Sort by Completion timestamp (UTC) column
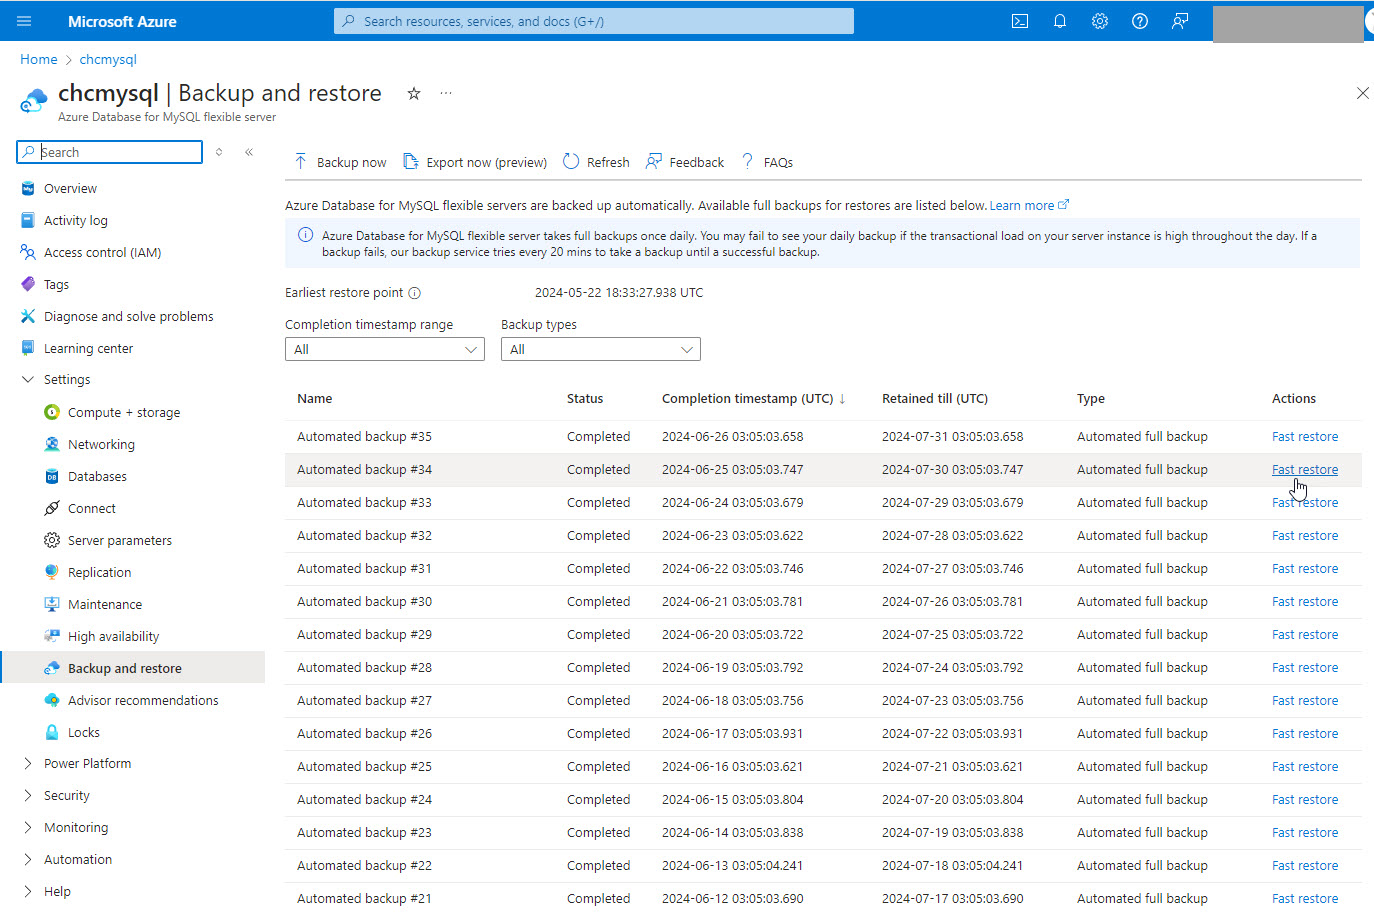Image resolution: width=1374 pixels, height=912 pixels. [x=754, y=398]
